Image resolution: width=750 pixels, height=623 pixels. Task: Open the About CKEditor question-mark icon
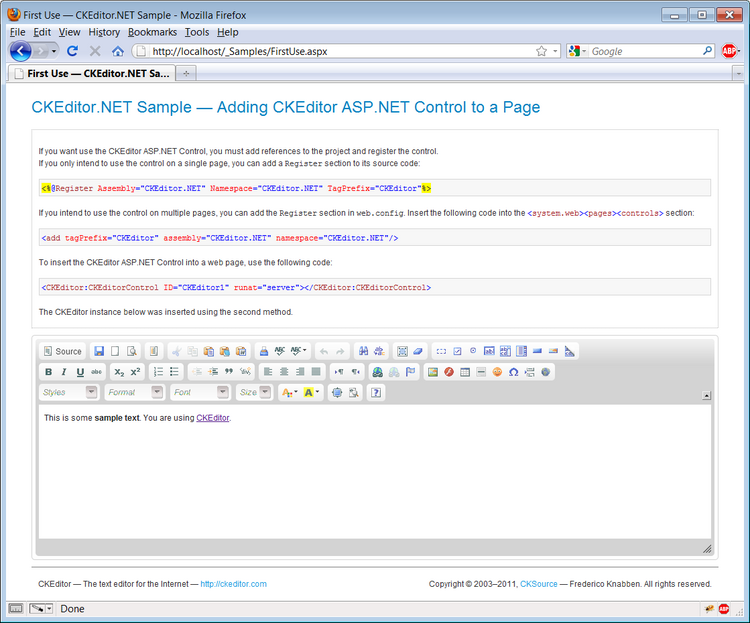[376, 392]
